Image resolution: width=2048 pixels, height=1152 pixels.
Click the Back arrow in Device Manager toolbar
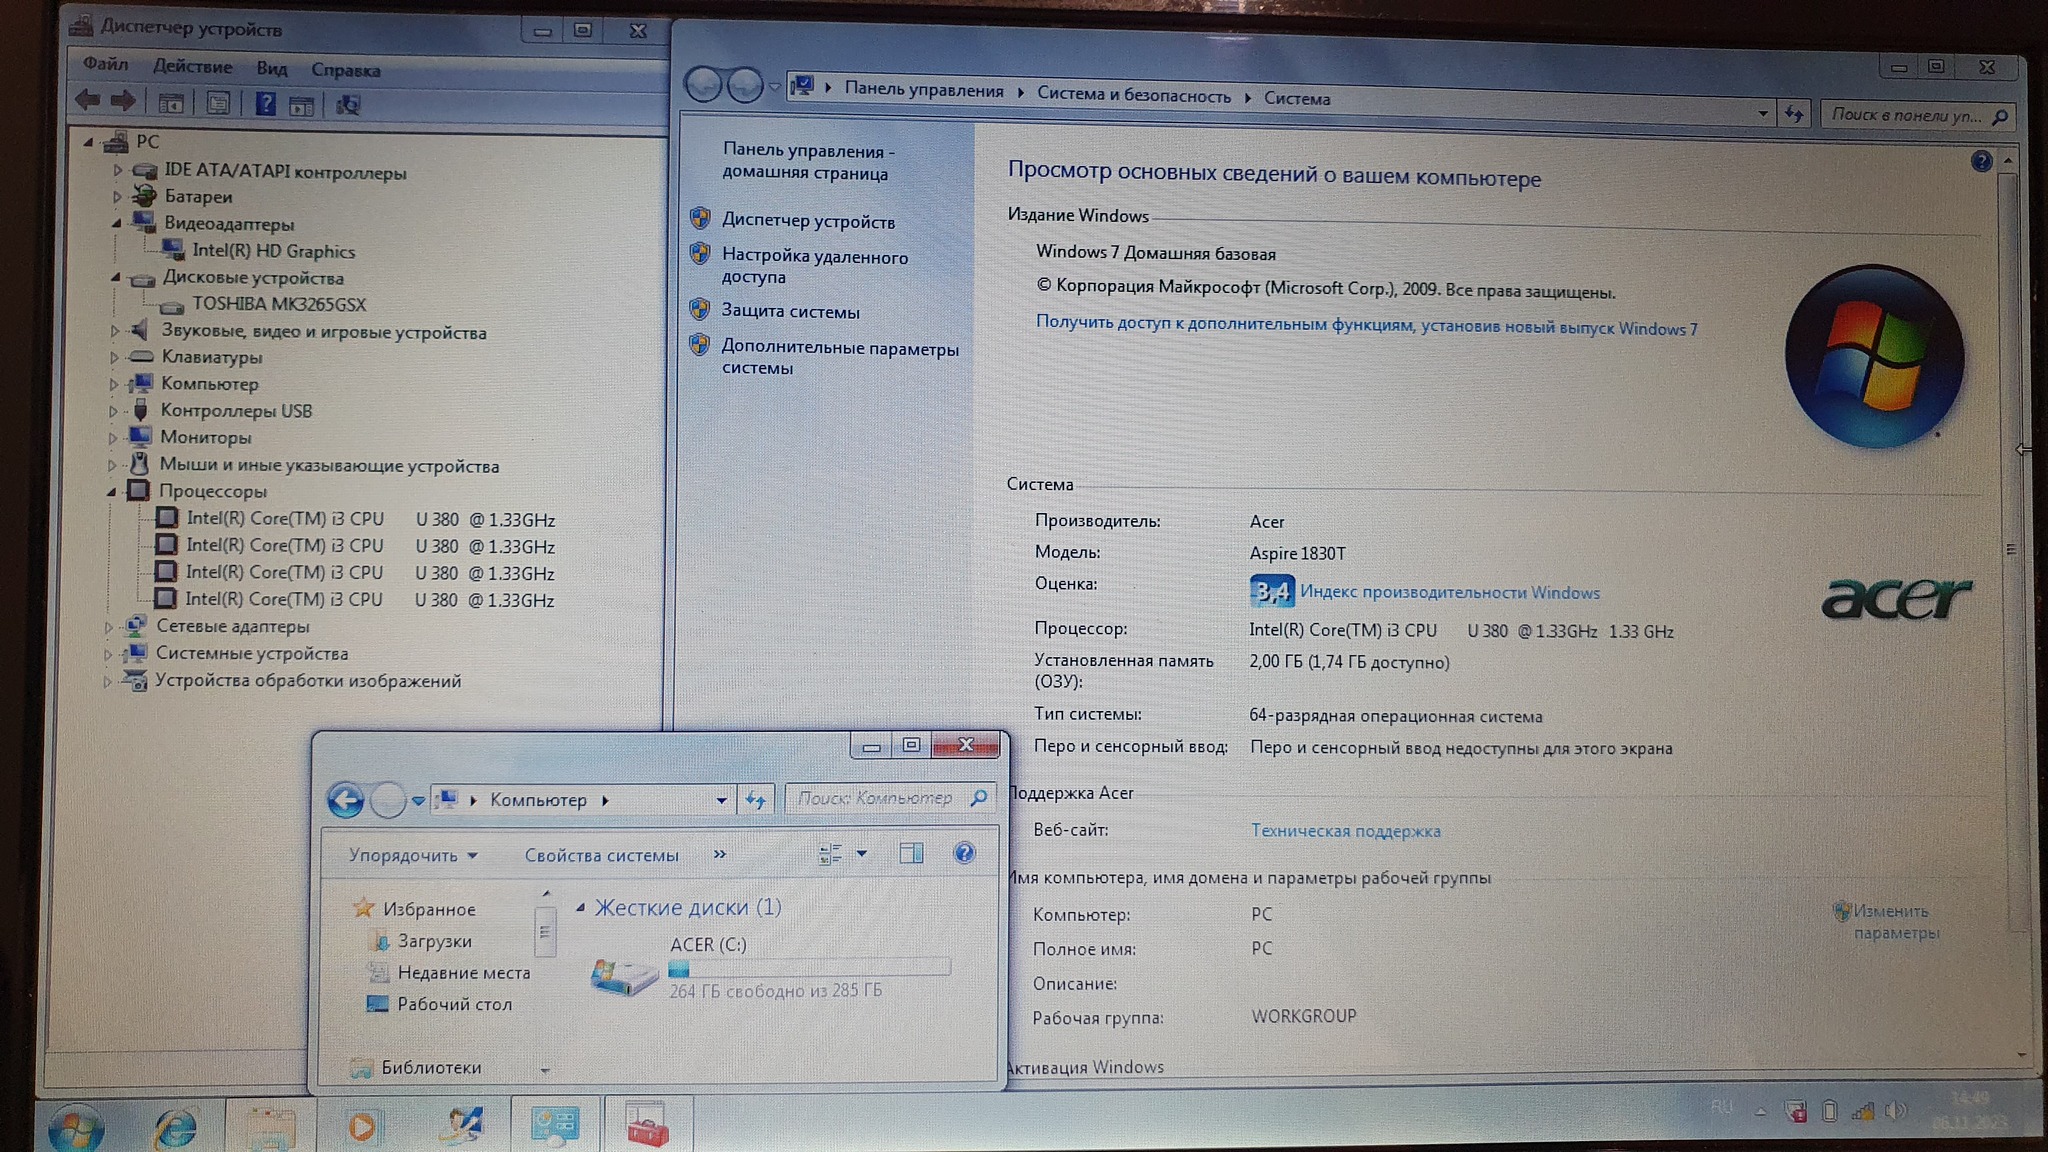(x=88, y=100)
